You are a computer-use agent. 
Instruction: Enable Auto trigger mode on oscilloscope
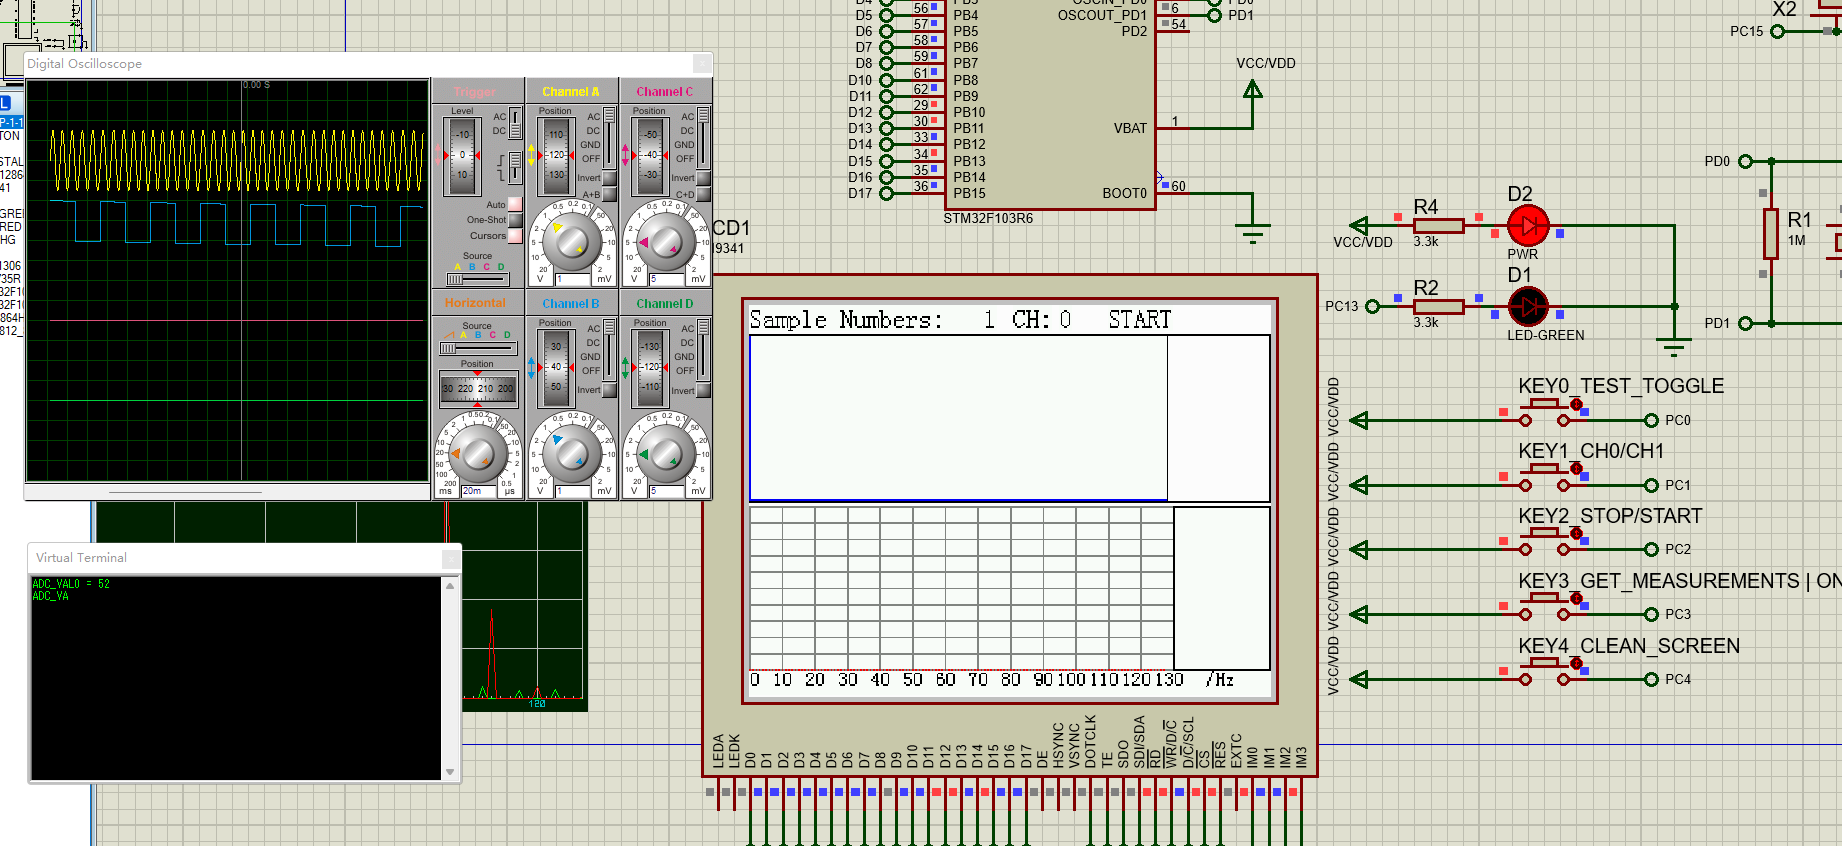point(515,204)
